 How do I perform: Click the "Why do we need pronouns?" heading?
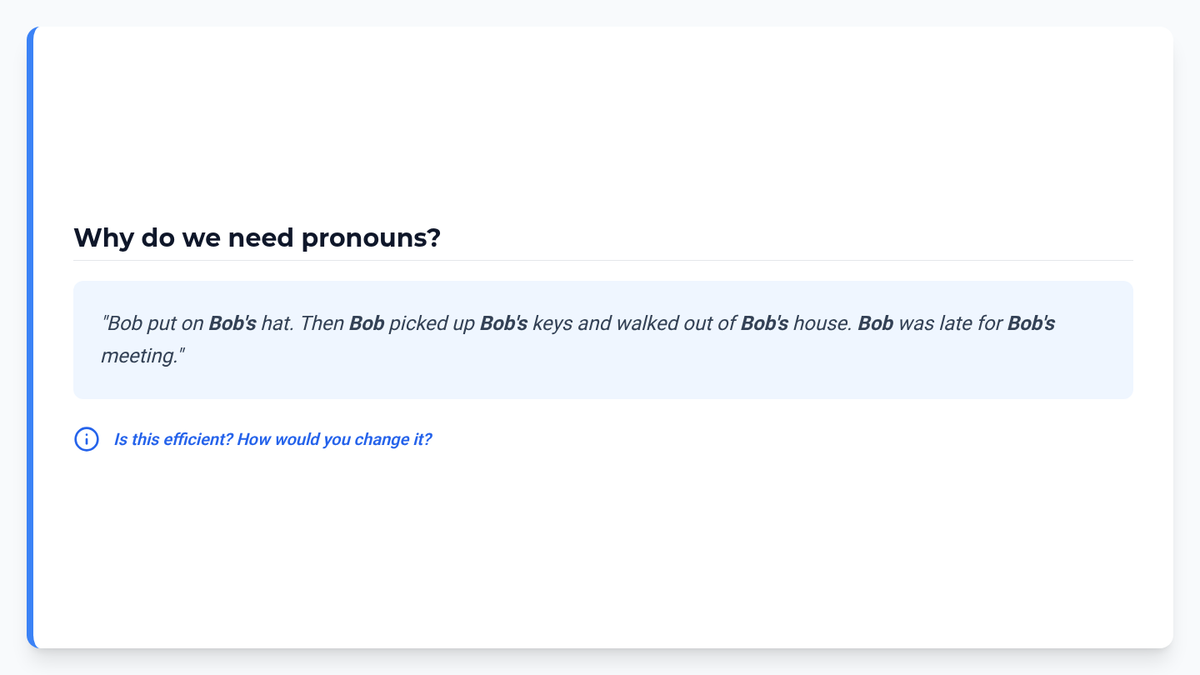[257, 238]
